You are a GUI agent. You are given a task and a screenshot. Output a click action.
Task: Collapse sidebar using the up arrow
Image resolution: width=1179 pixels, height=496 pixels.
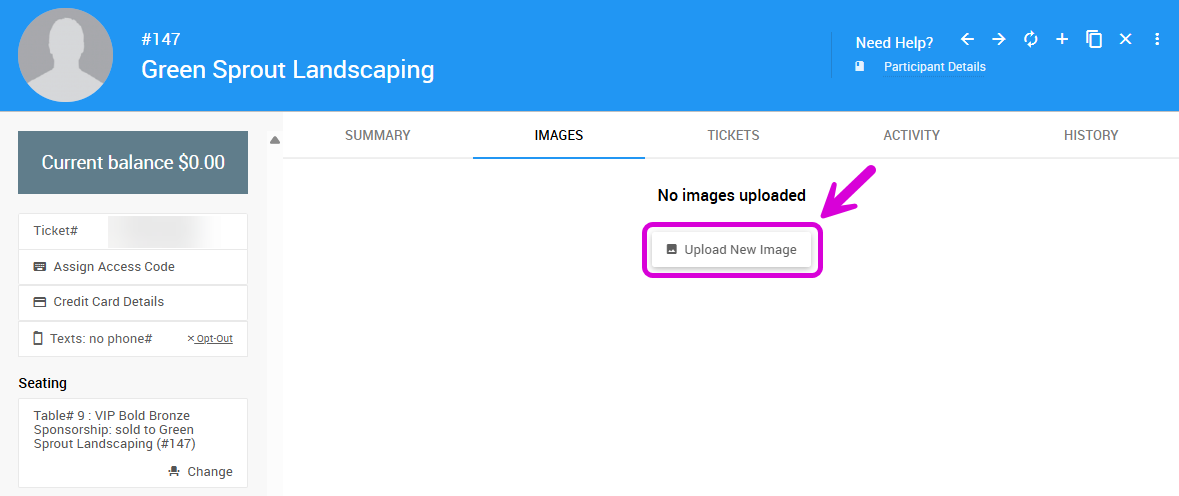(275, 140)
